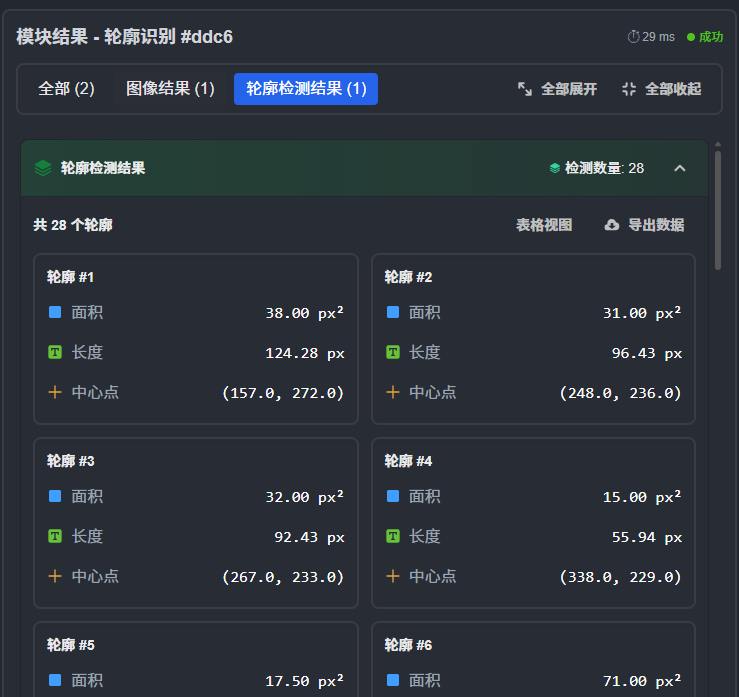Viewport: 739px width, 697px height.
Task: Click the collapse-all arrows icon
Action: click(629, 89)
